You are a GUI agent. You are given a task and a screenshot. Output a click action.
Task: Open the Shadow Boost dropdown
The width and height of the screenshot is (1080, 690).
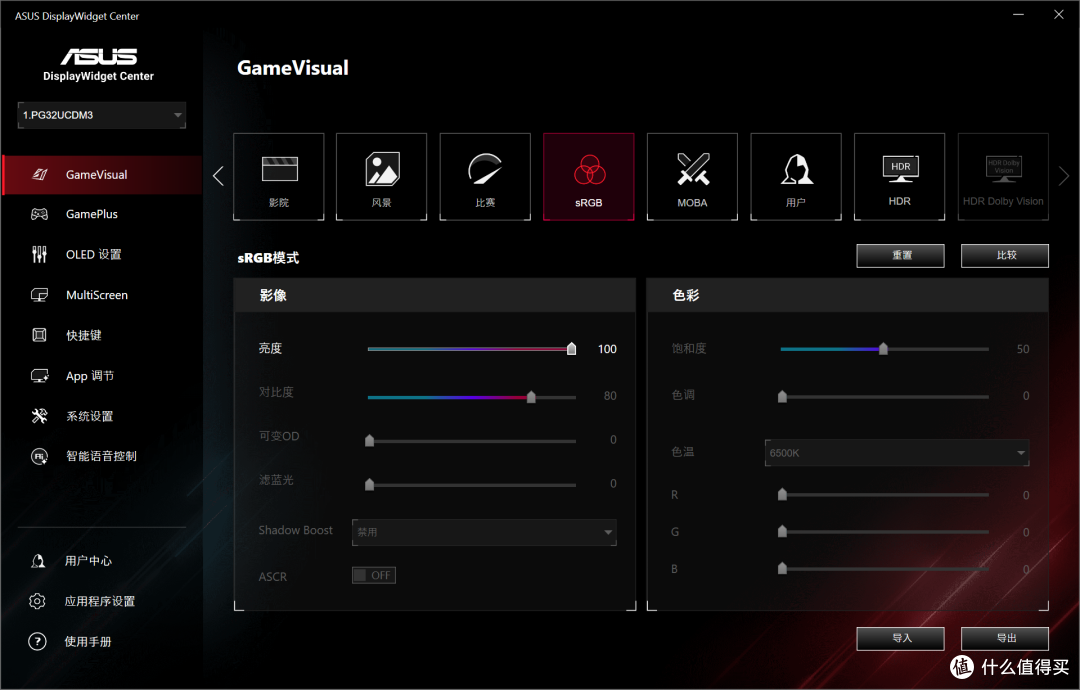pos(484,532)
